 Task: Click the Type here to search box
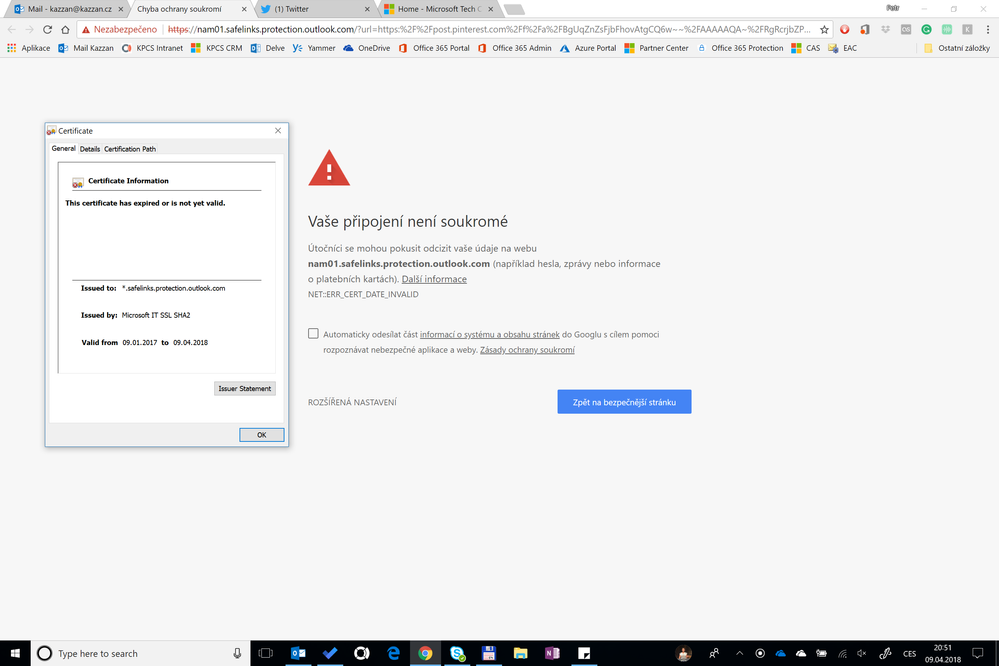[x=140, y=653]
